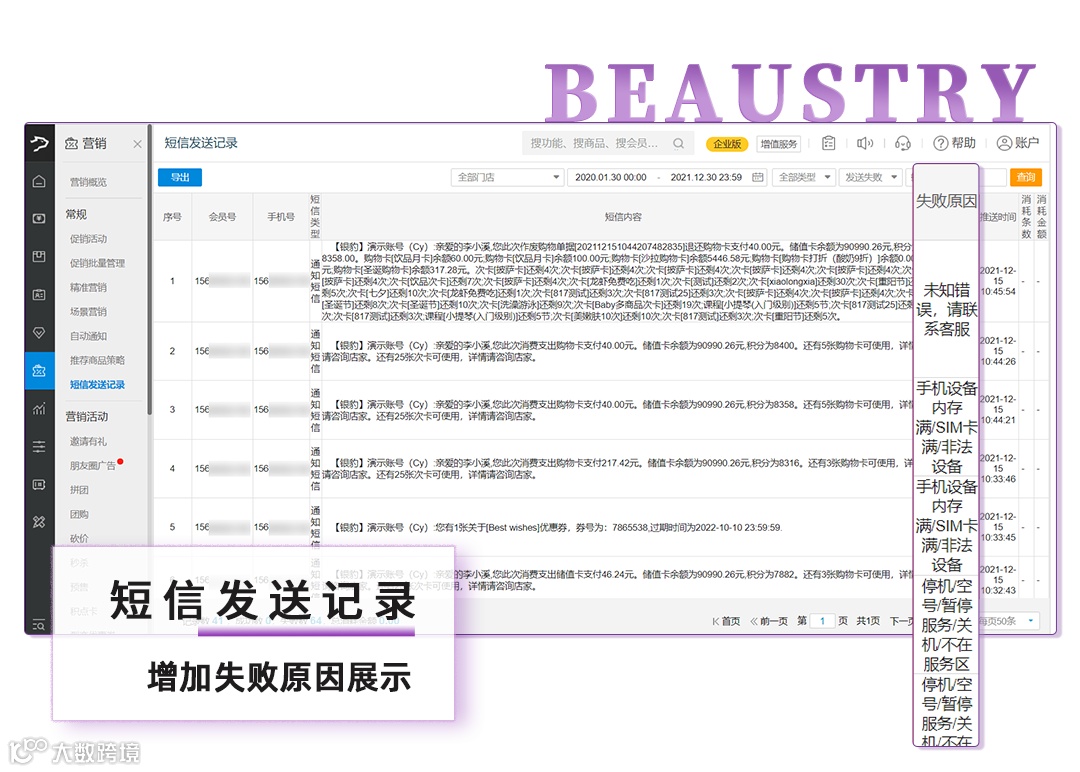Screen dimensions: 1080x772
Task: Click the page number input showing 1
Action: [822, 620]
